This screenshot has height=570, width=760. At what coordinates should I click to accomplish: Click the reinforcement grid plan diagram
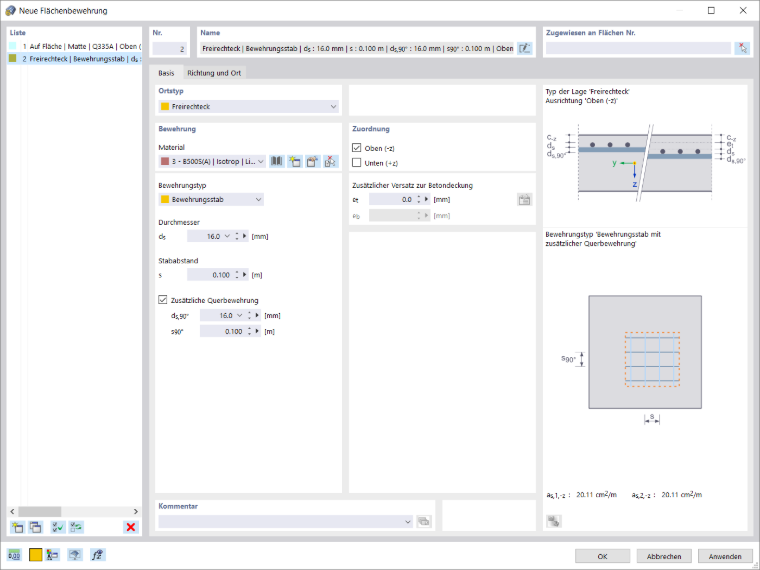[x=645, y=352]
